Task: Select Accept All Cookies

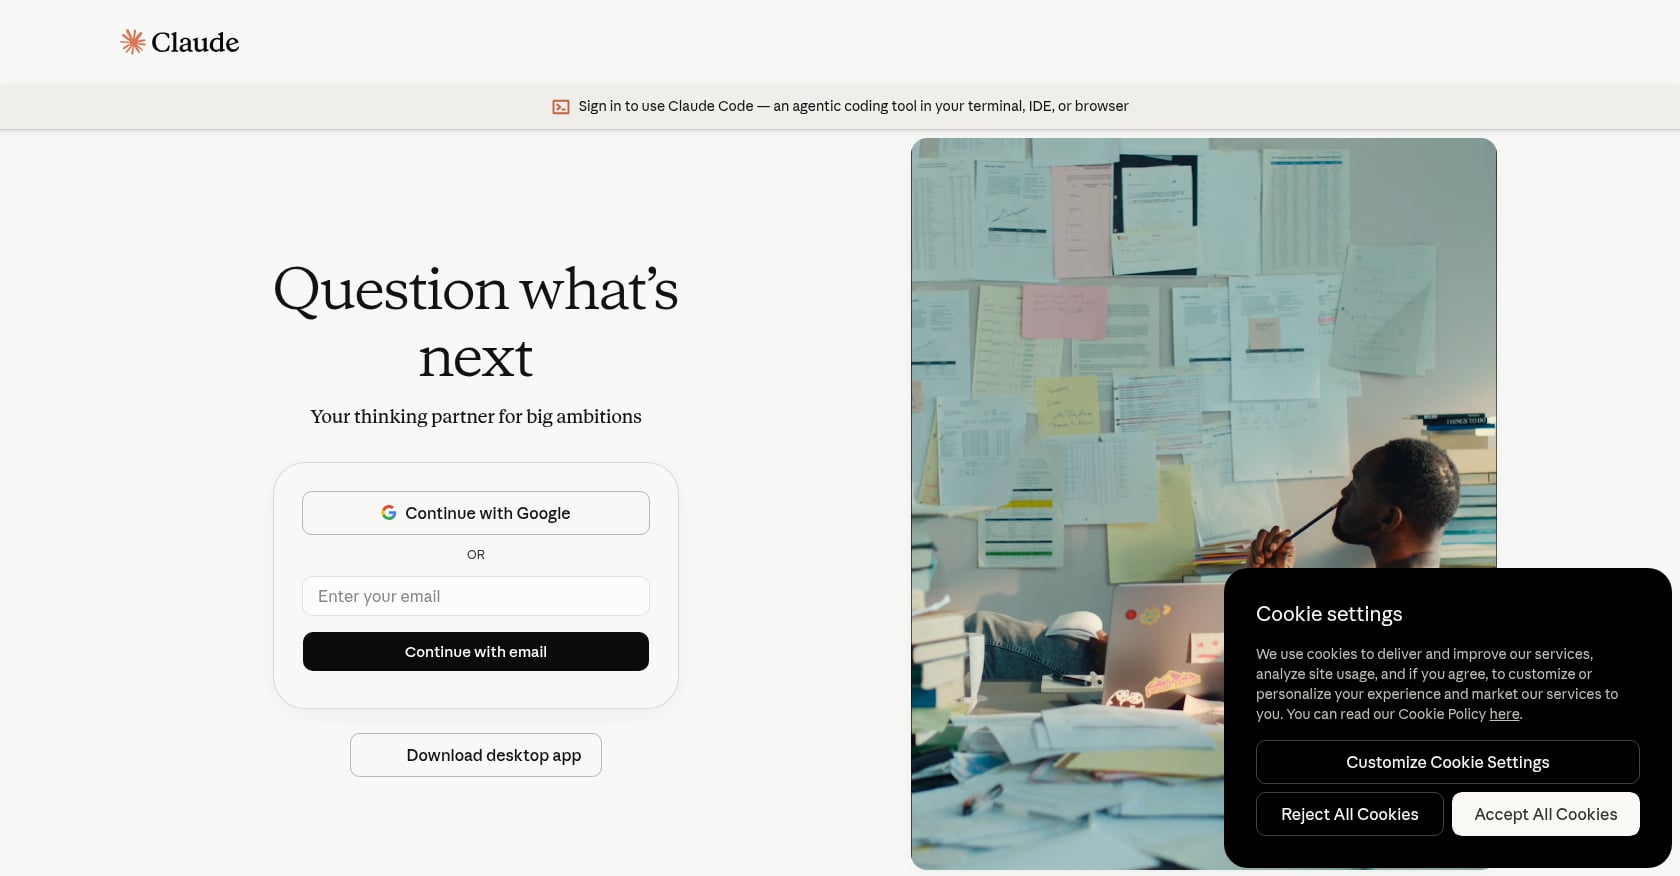Action: [x=1546, y=814]
